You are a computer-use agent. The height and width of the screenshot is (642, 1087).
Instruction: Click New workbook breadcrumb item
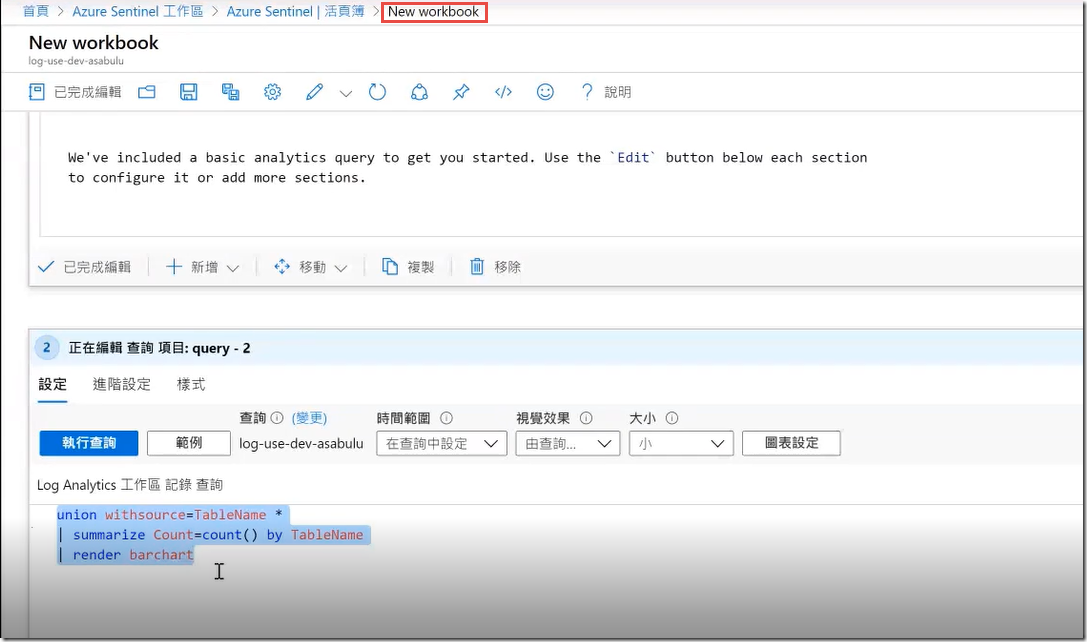coord(433,11)
